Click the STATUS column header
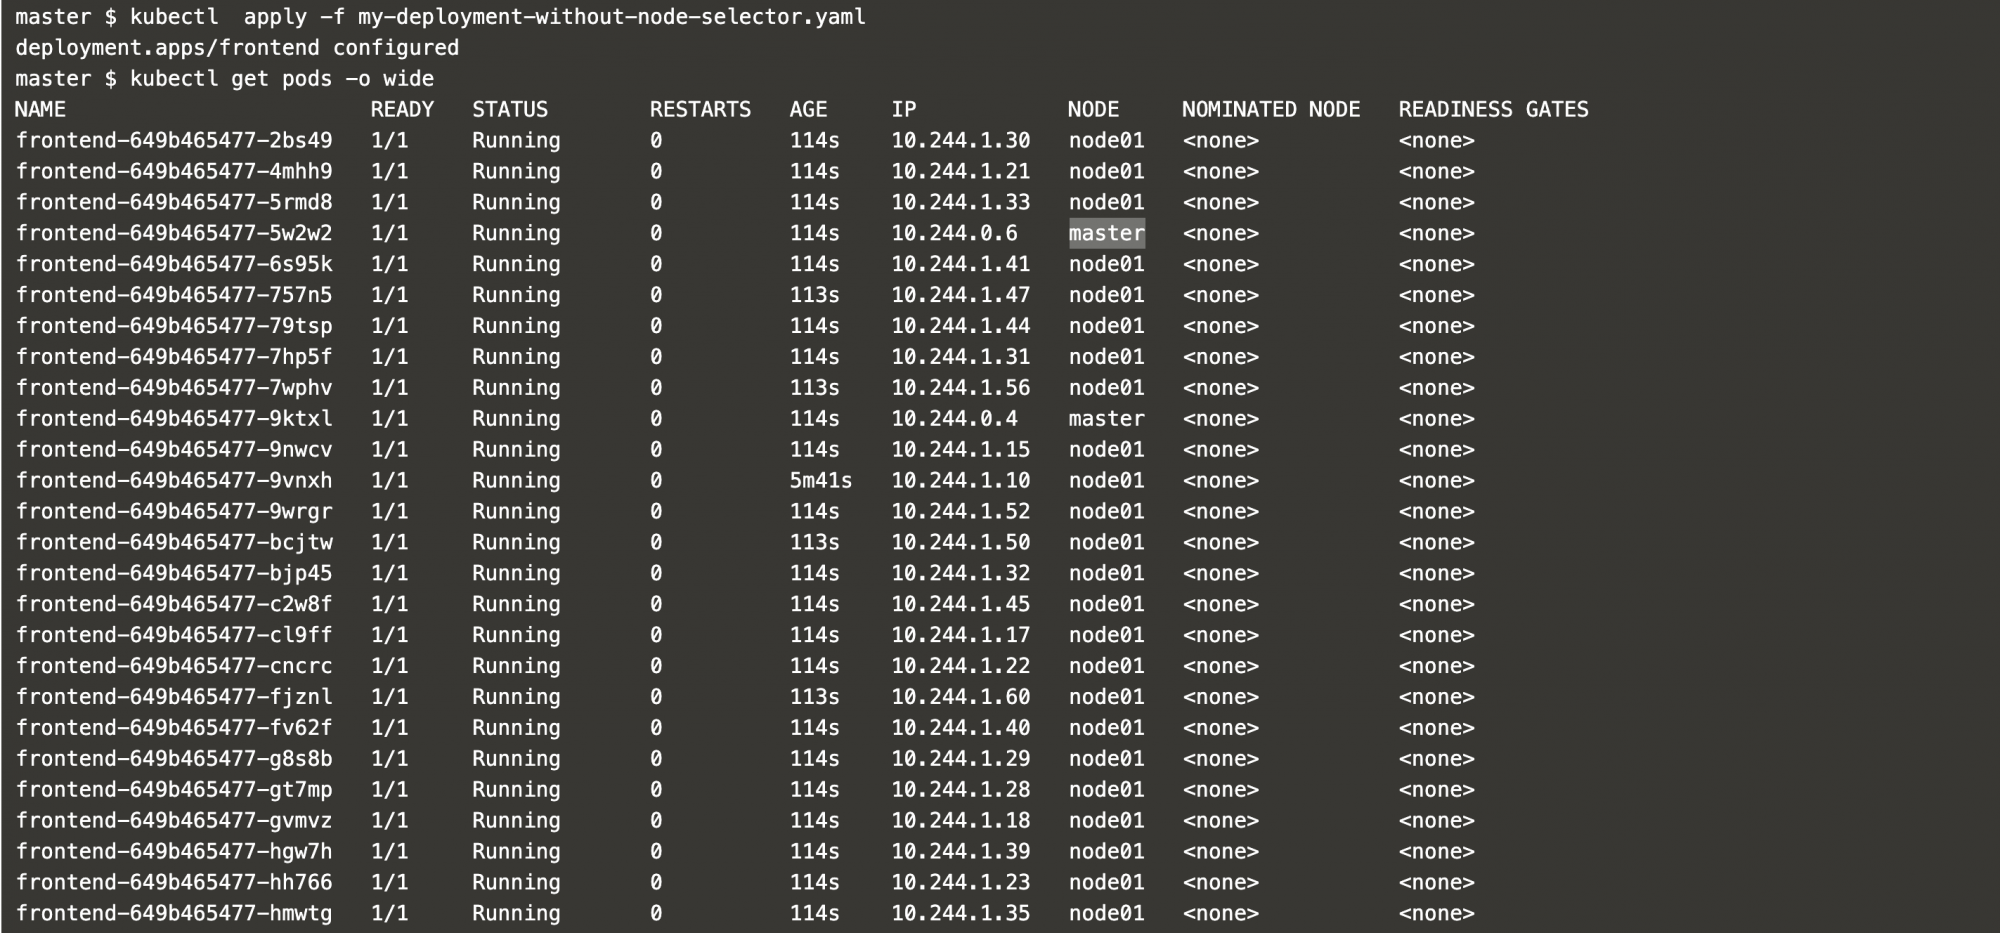This screenshot has height=933, width=2000. tap(510, 110)
